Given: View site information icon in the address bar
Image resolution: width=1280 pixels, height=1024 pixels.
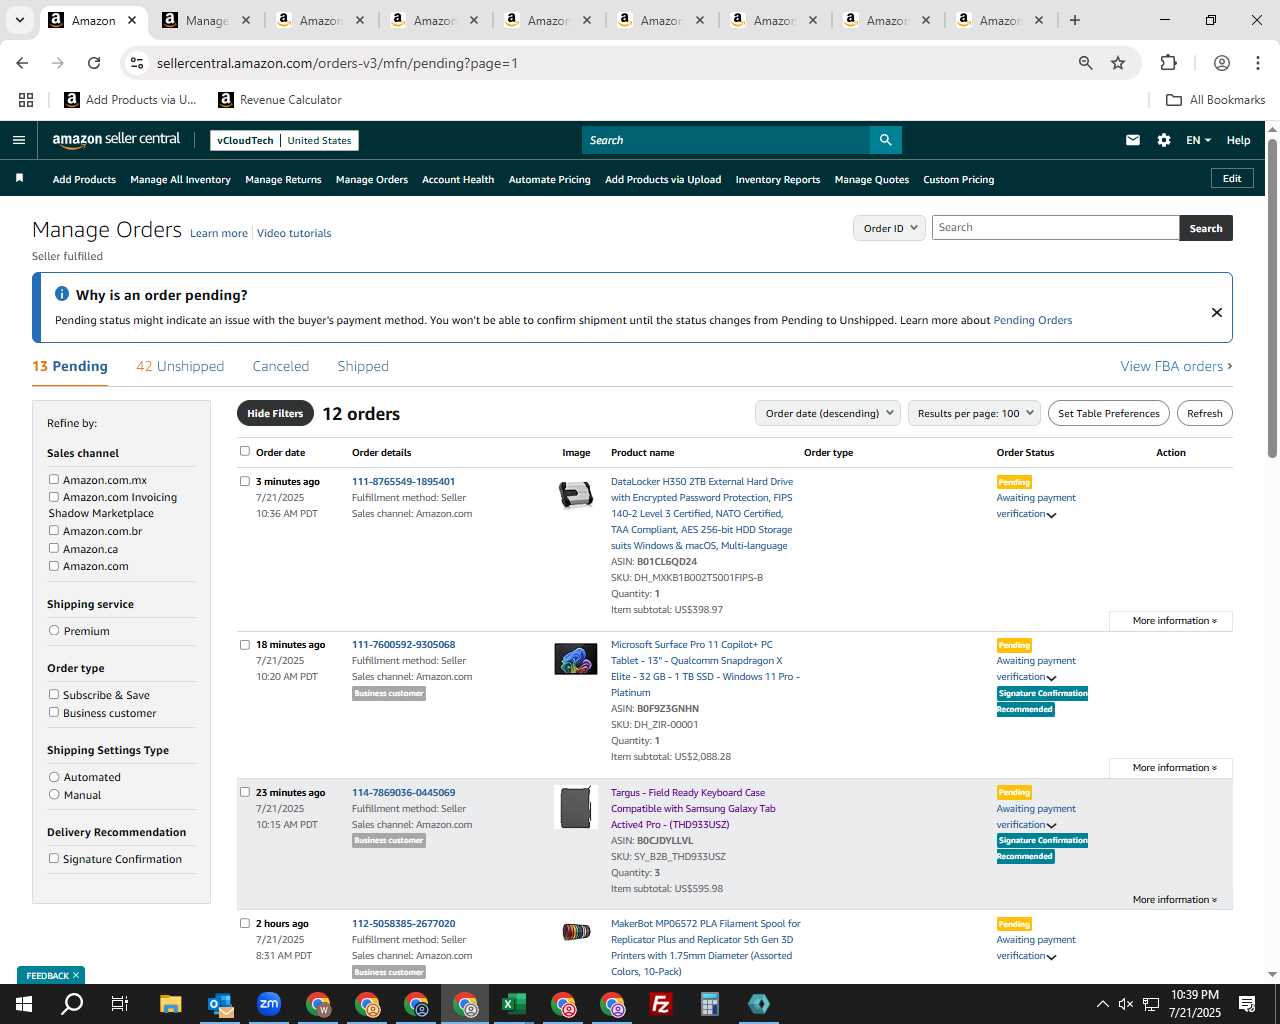Looking at the screenshot, I should [x=137, y=63].
